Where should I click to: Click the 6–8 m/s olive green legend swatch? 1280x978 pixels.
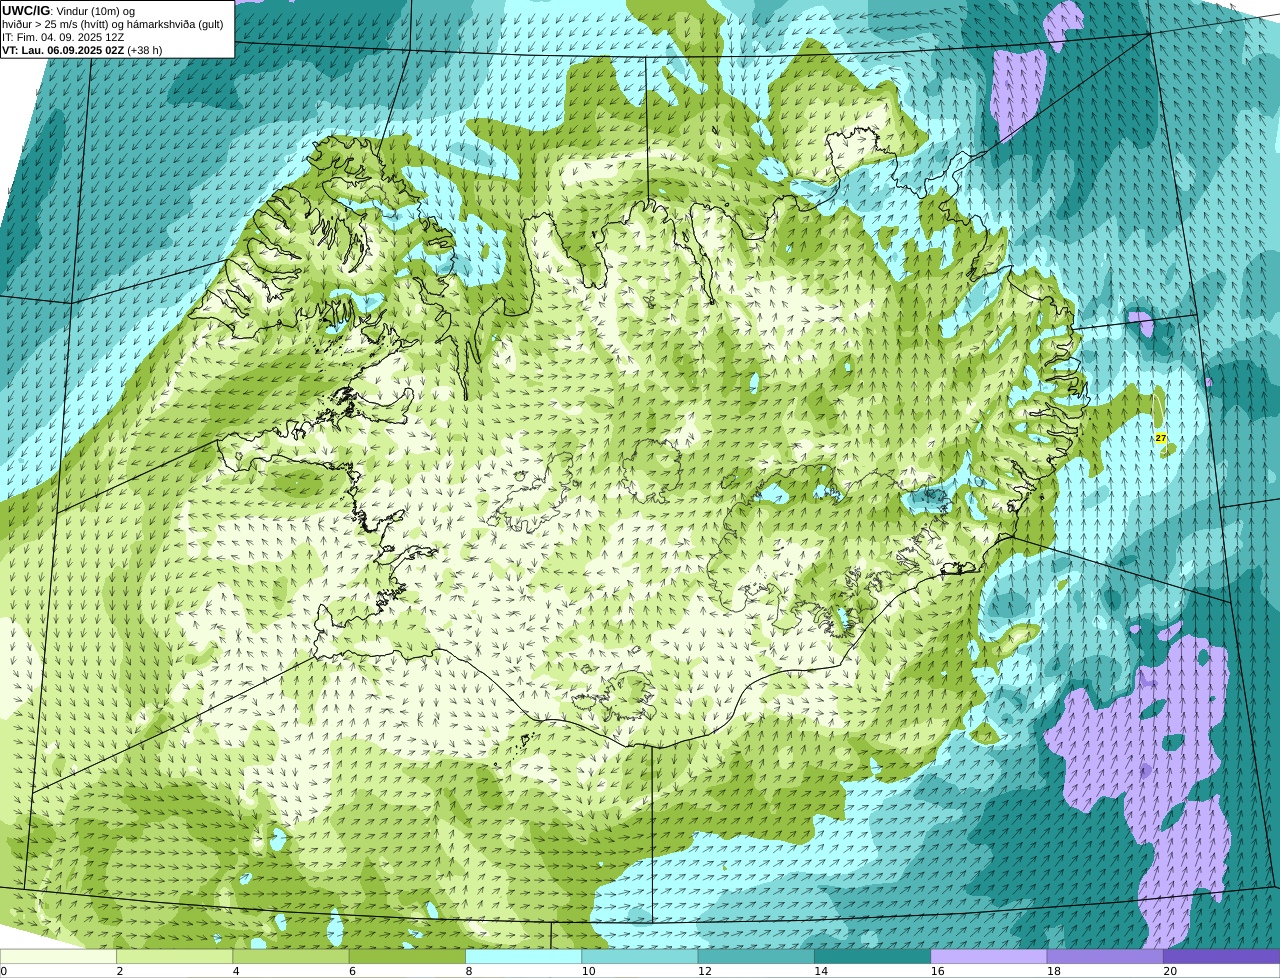[407, 956]
